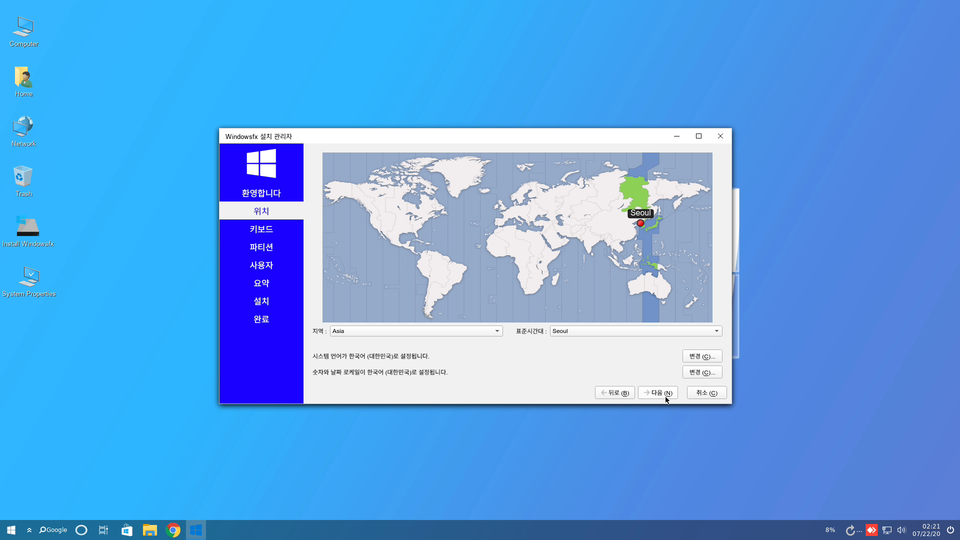Image resolution: width=960 pixels, height=540 pixels.
Task: Proceed with the 다음 next button
Action: click(658, 392)
